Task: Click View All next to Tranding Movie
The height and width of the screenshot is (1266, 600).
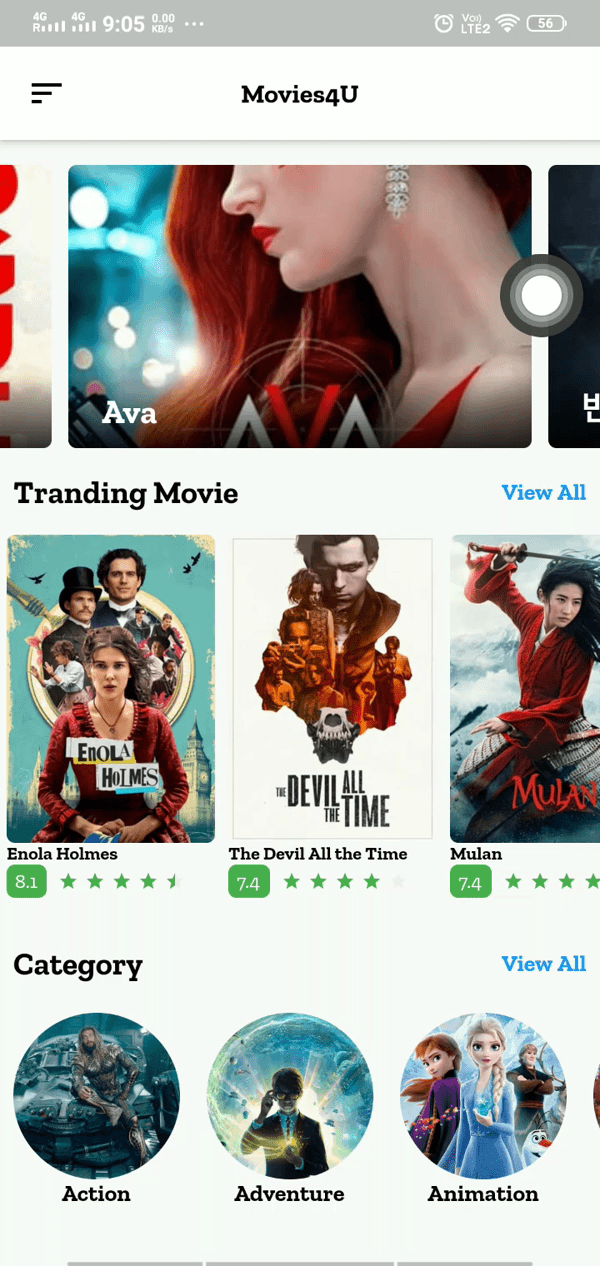Action: [543, 493]
